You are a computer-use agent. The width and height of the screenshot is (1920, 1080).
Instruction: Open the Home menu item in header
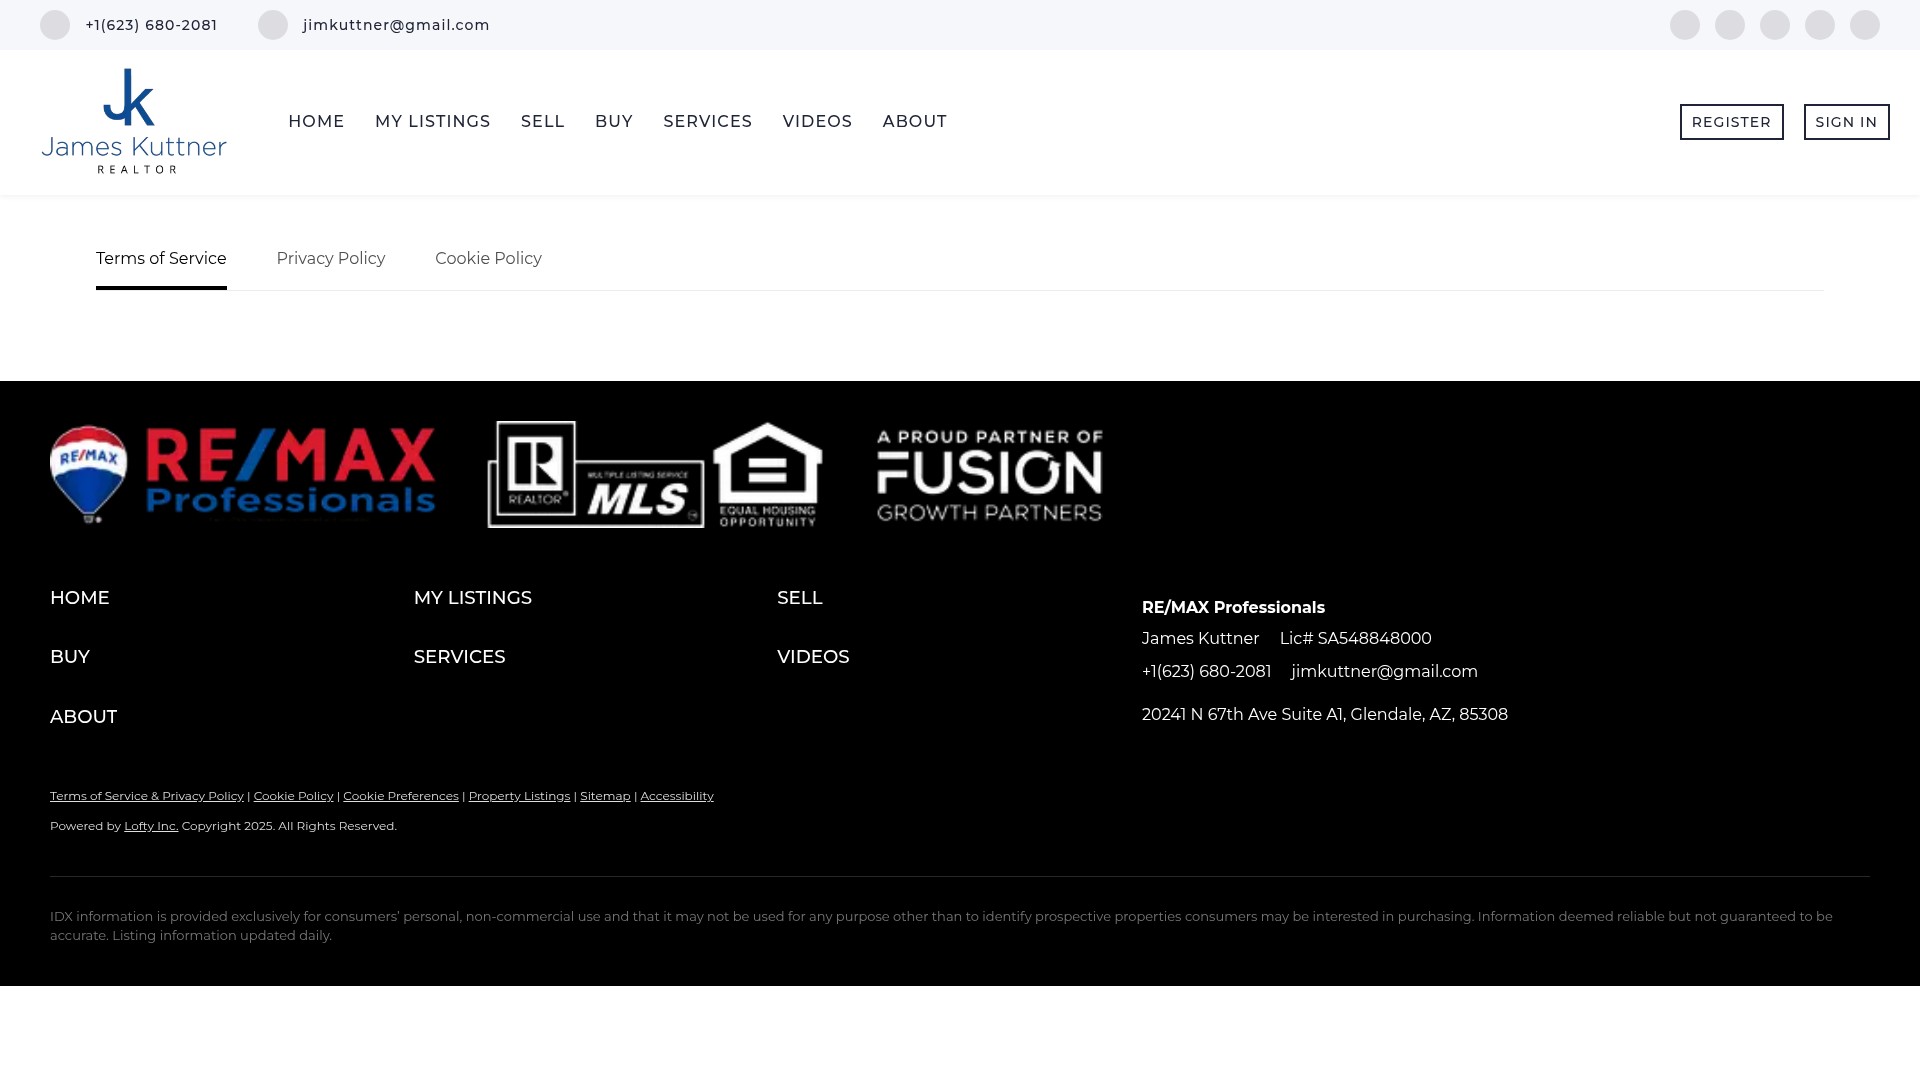coord(316,122)
